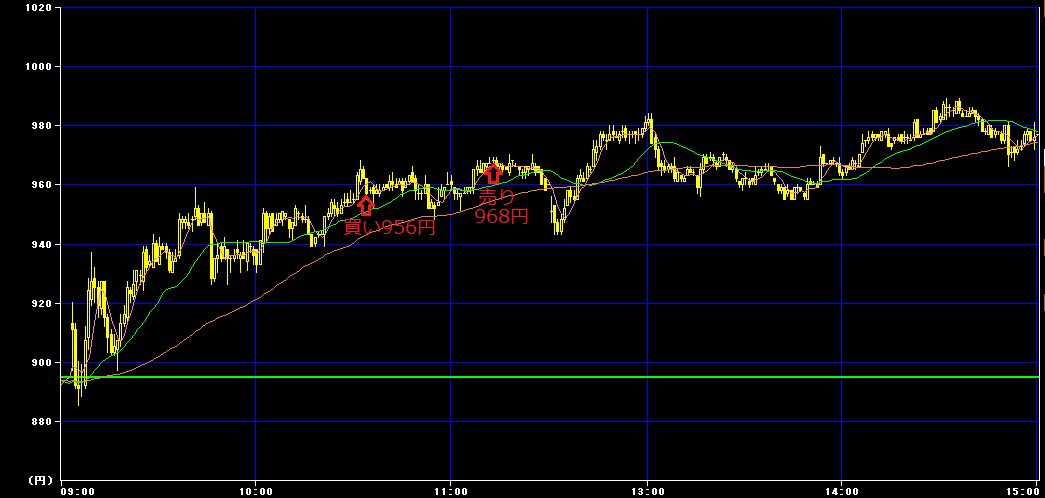Click the 980 price axis label
This screenshot has height=498, width=1045.
point(43,126)
